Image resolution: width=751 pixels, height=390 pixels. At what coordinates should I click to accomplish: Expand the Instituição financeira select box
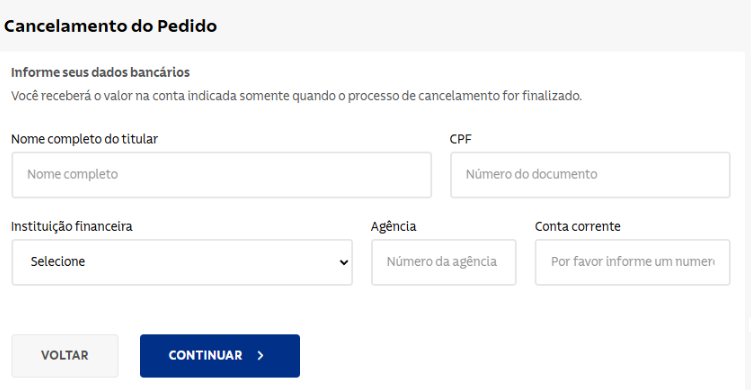click(x=182, y=263)
